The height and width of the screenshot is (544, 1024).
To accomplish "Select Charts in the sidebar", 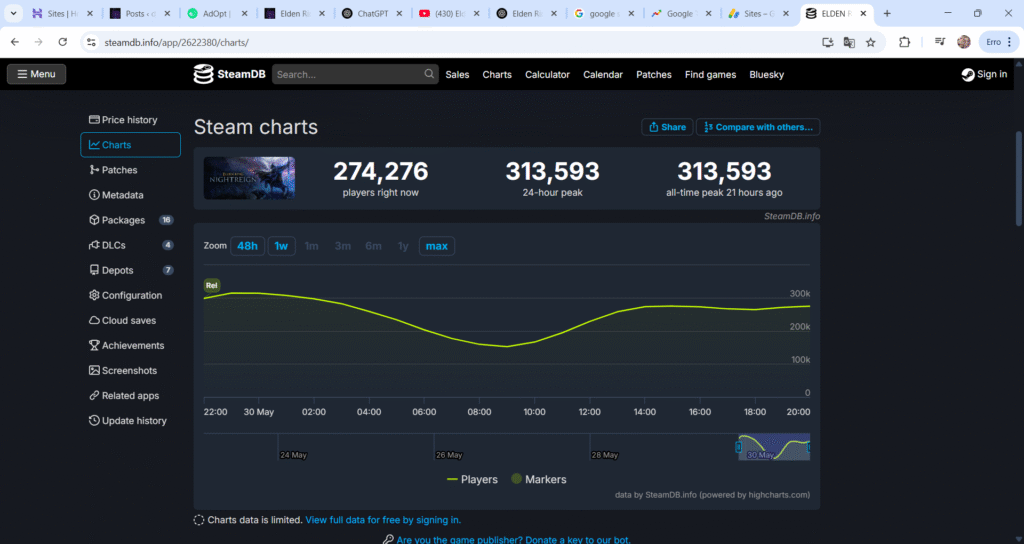I will pyautogui.click(x=130, y=145).
